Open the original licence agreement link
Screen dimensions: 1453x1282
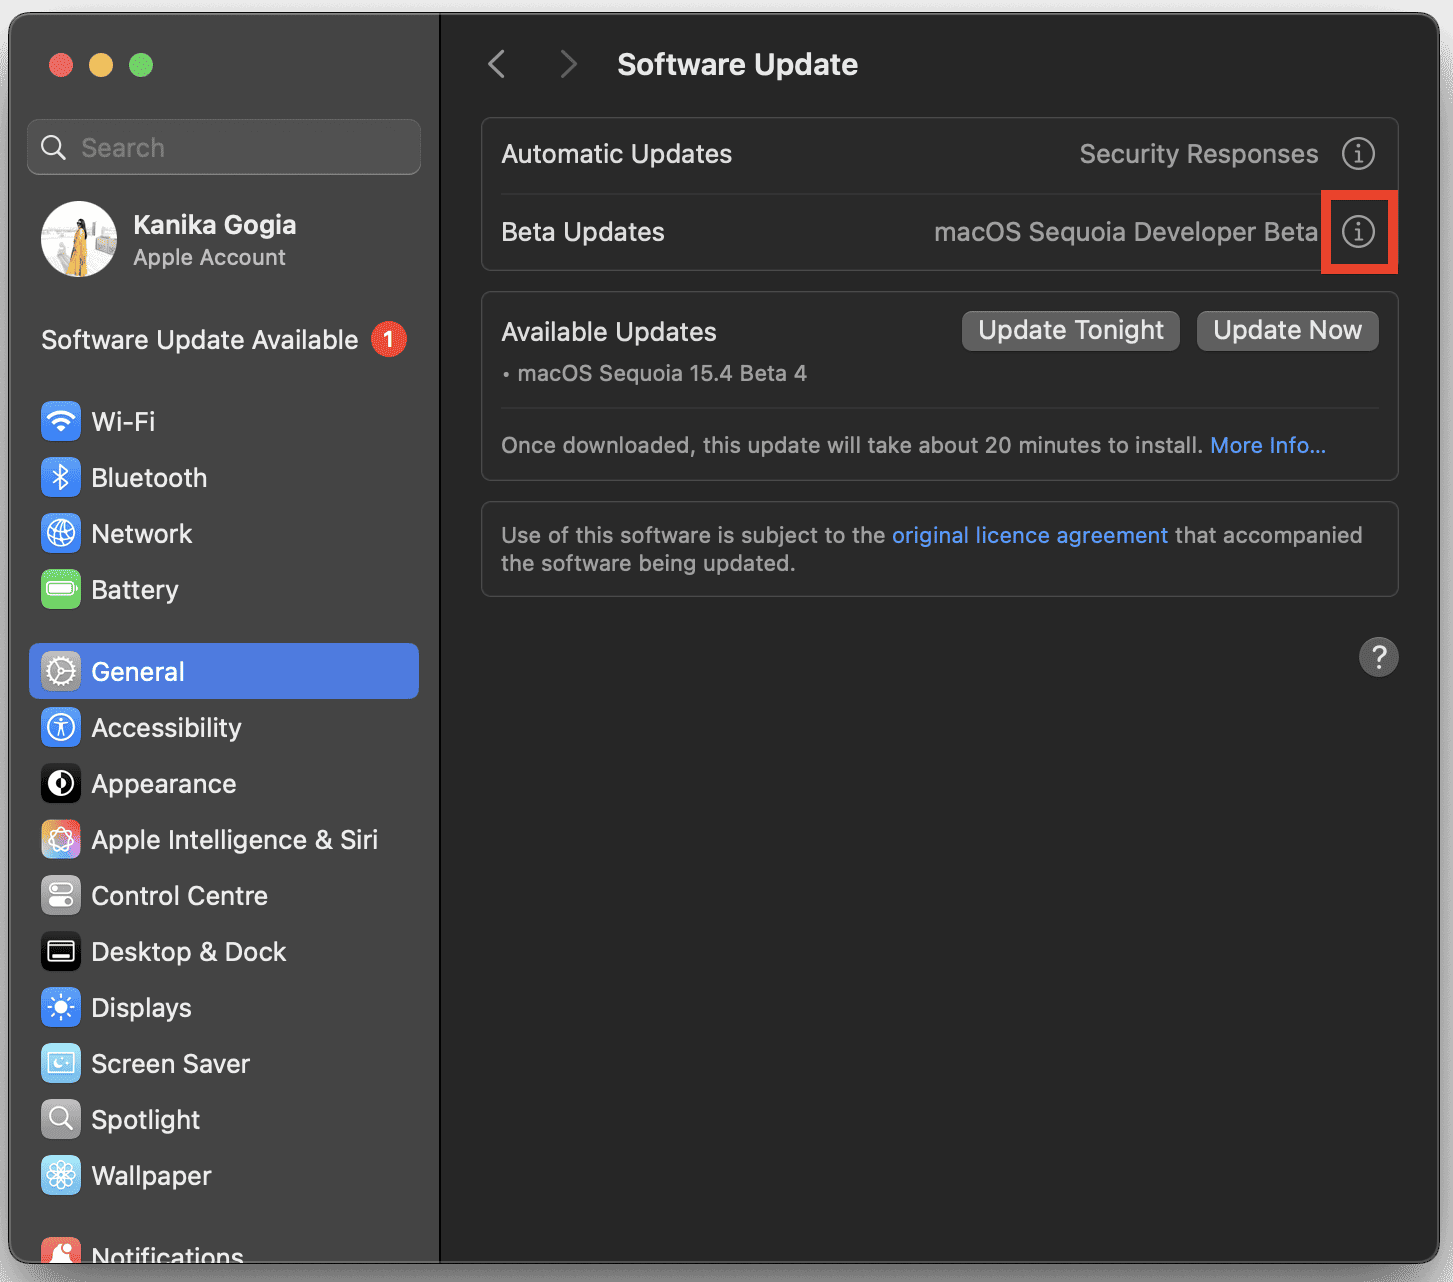[1029, 535]
